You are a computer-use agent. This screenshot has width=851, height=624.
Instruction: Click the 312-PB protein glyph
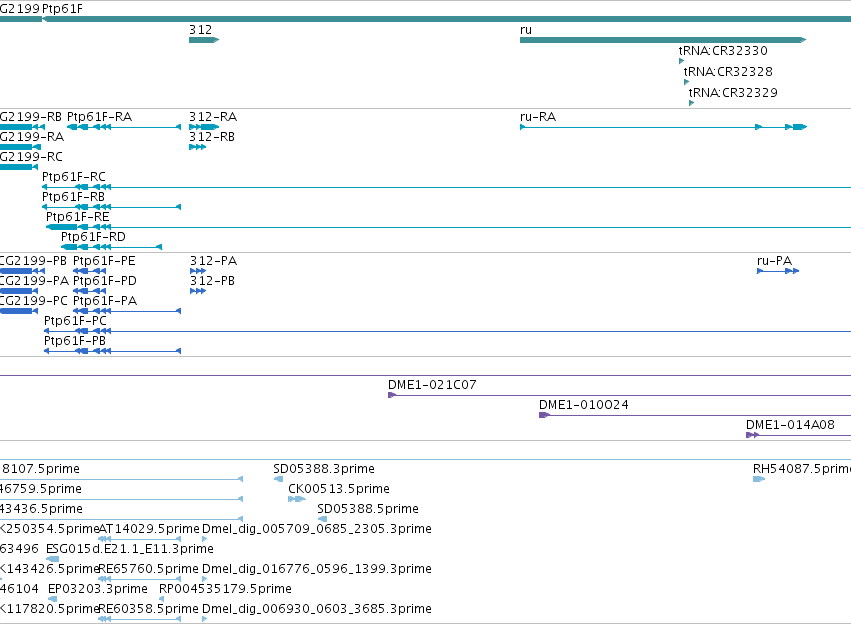(198, 291)
